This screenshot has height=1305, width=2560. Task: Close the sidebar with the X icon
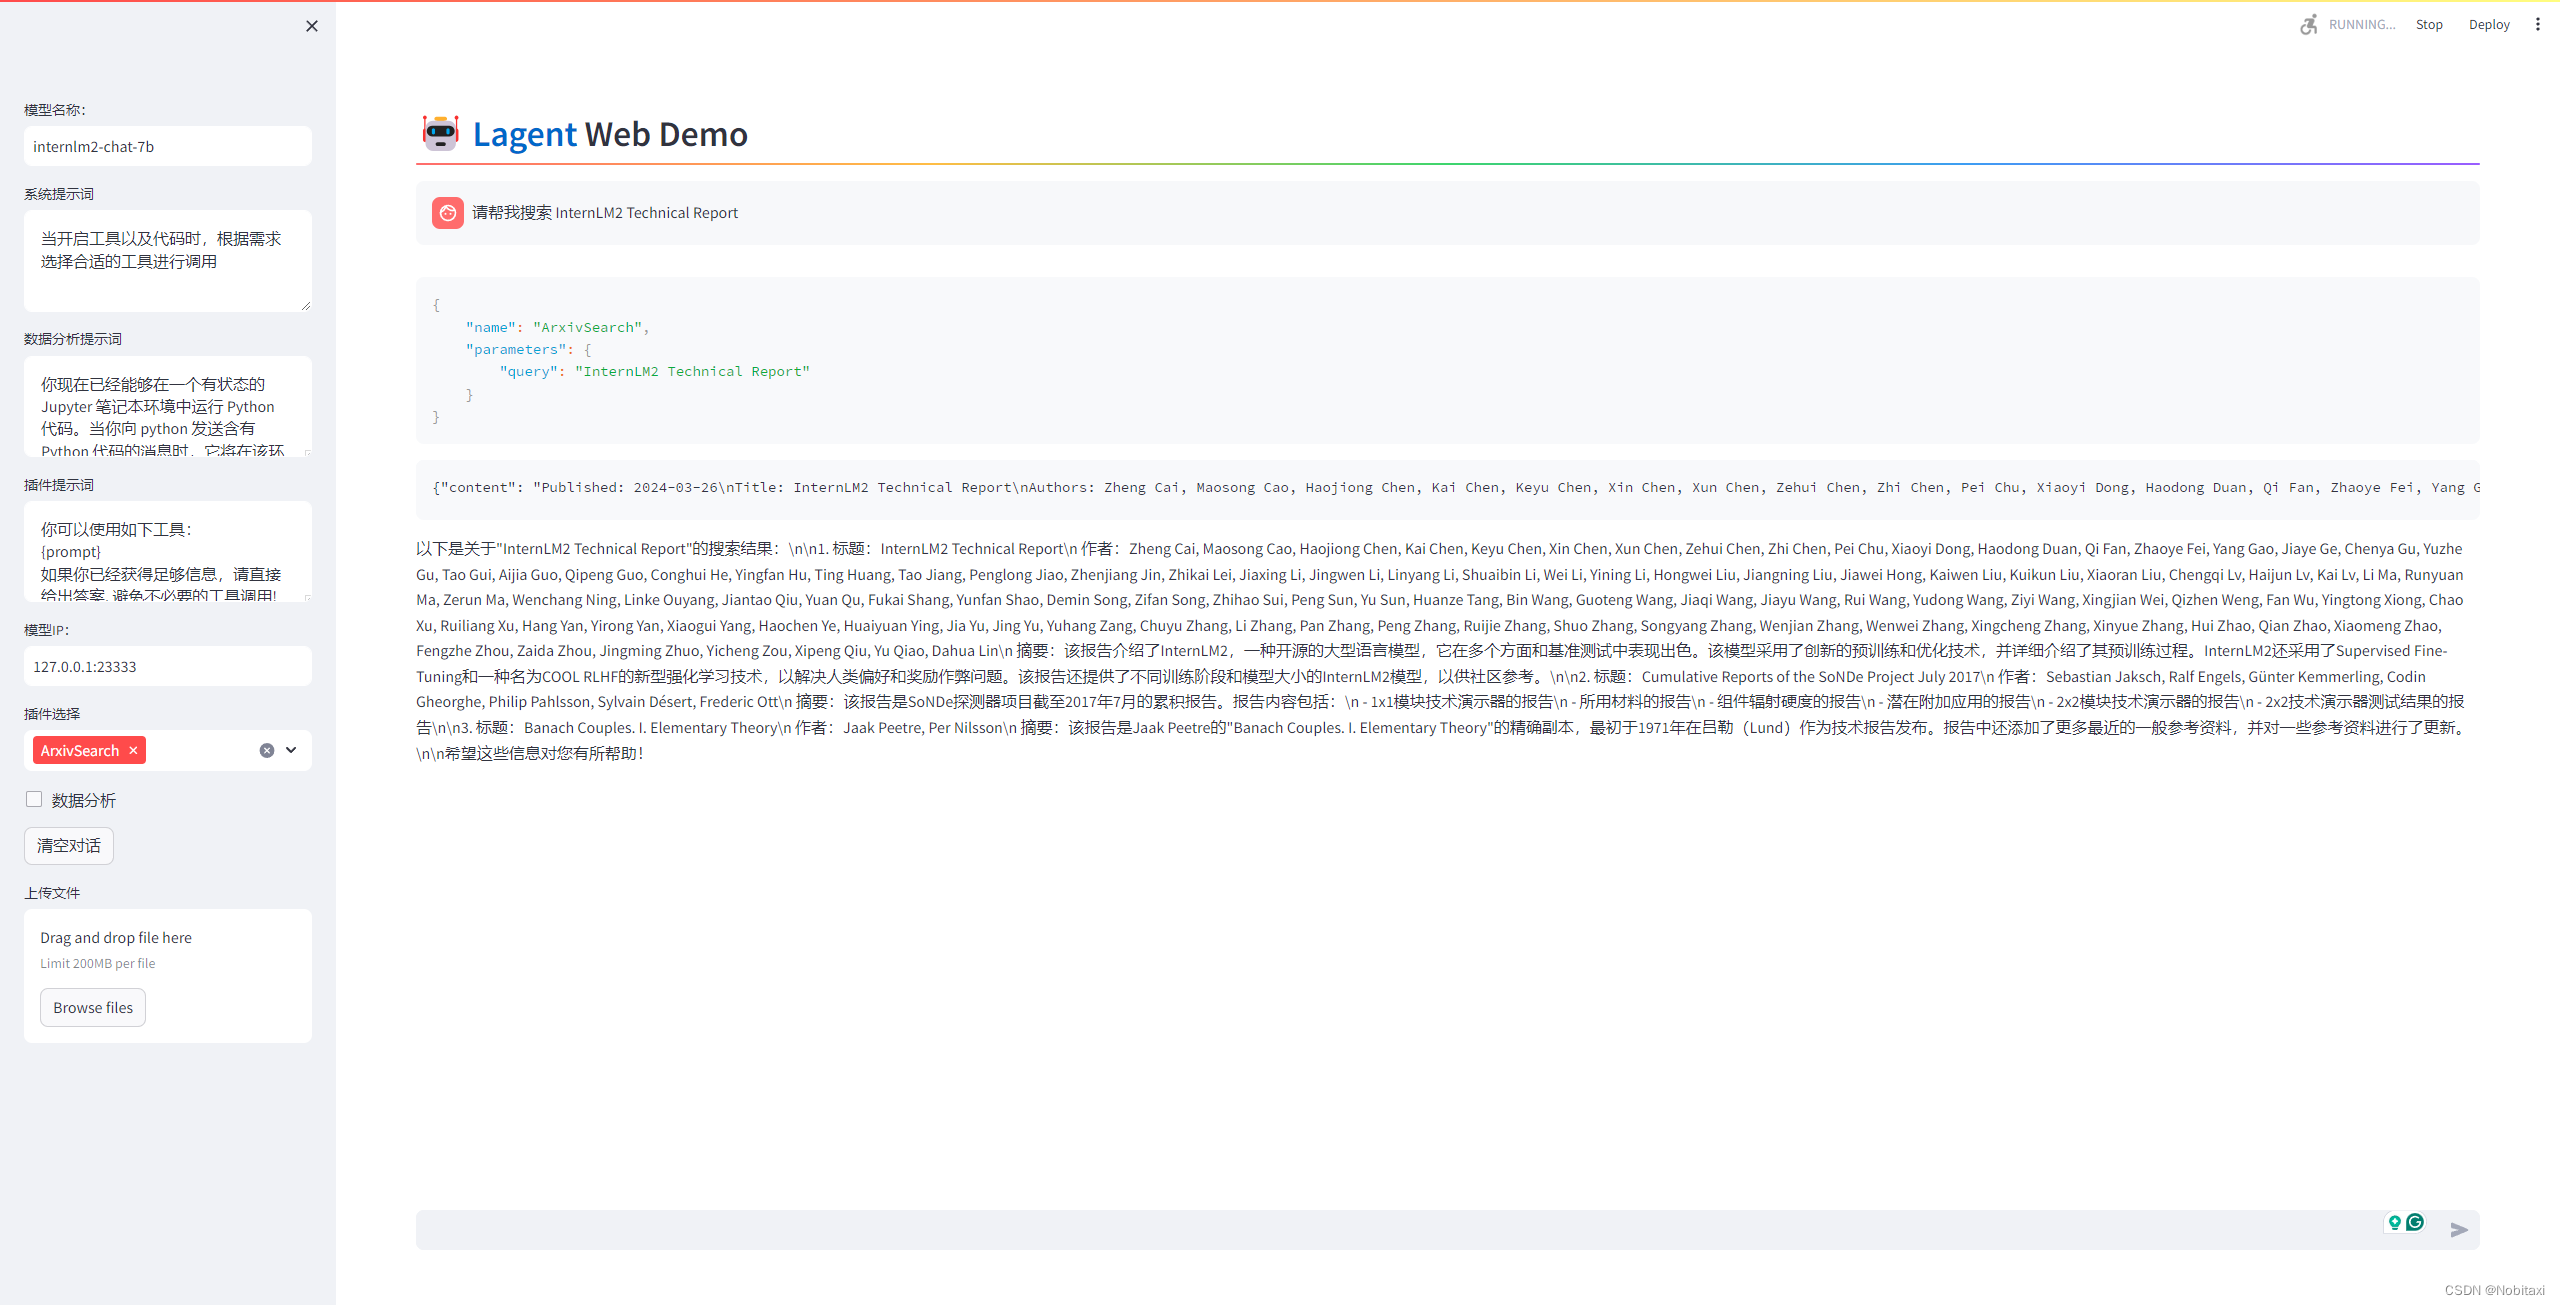pos(312,26)
